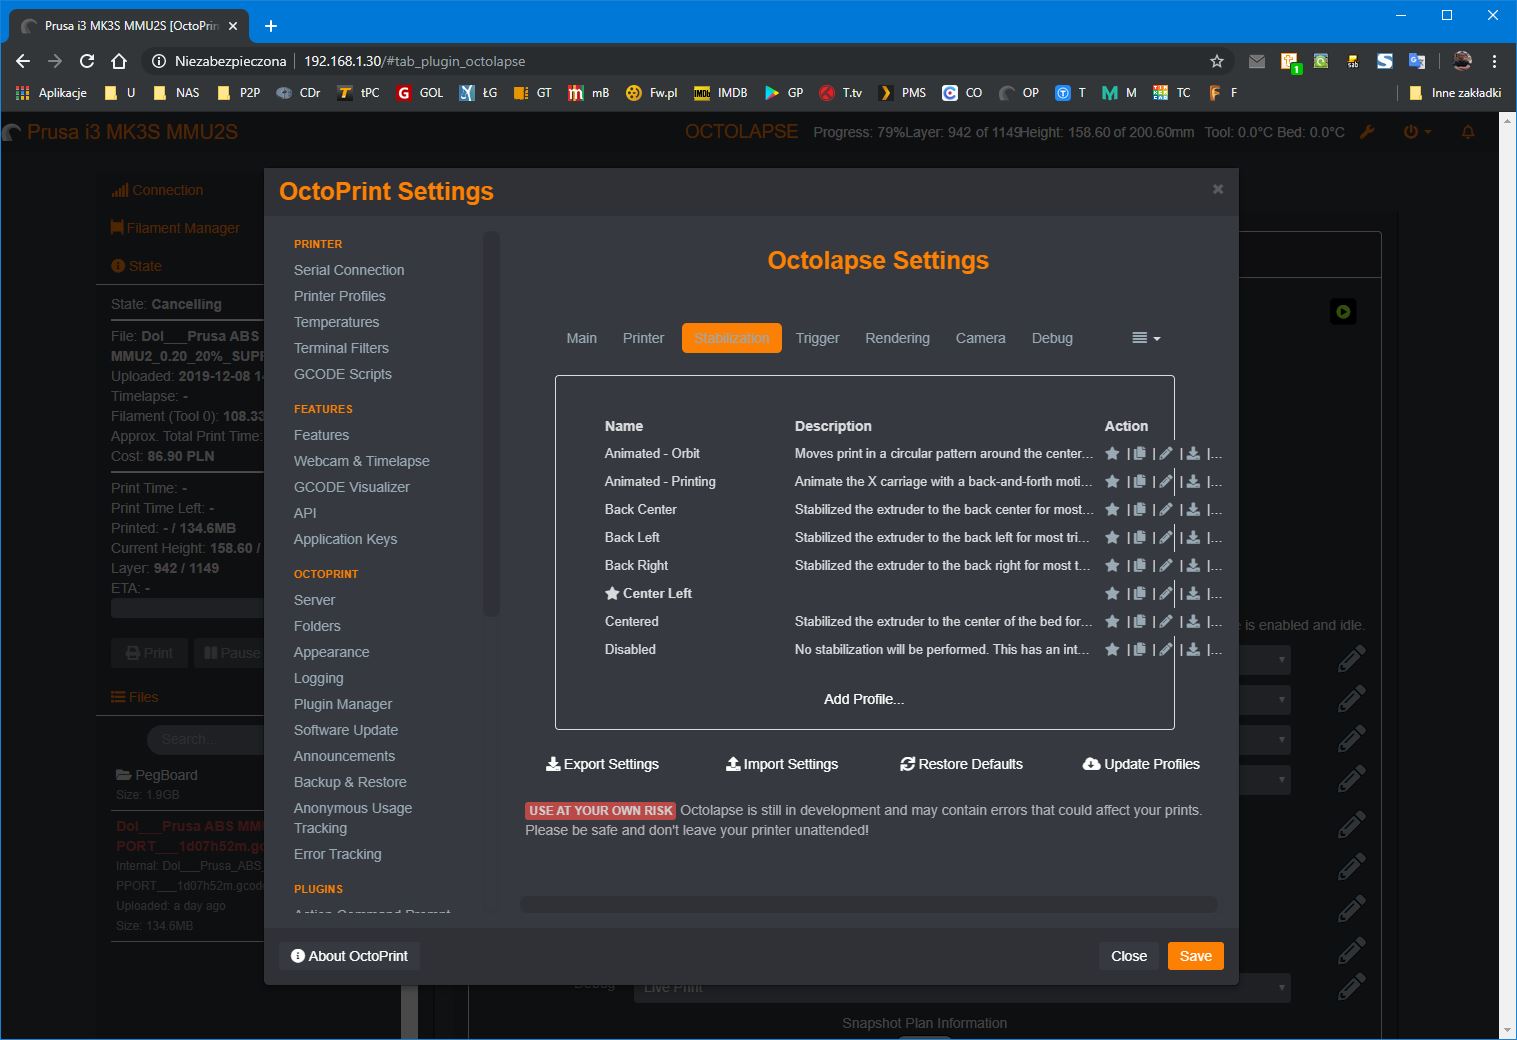Switch to the Trigger tab
Image resolution: width=1517 pixels, height=1040 pixels.
[x=817, y=338]
